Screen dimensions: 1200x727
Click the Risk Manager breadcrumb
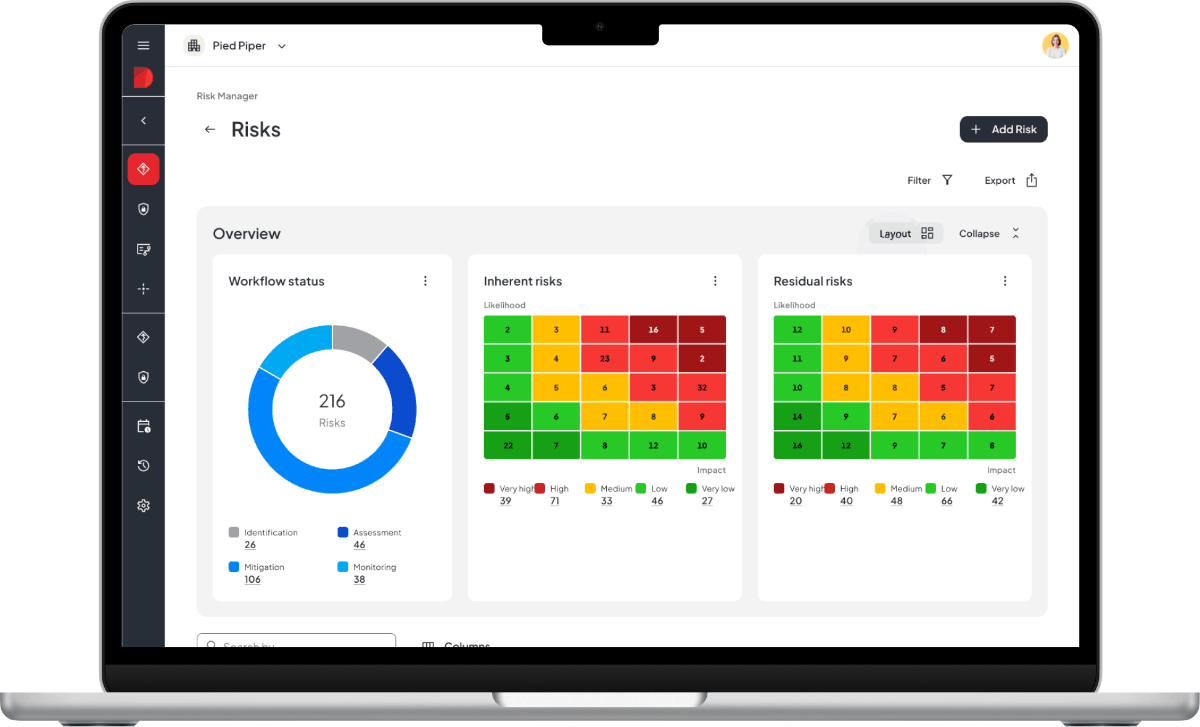[227, 96]
